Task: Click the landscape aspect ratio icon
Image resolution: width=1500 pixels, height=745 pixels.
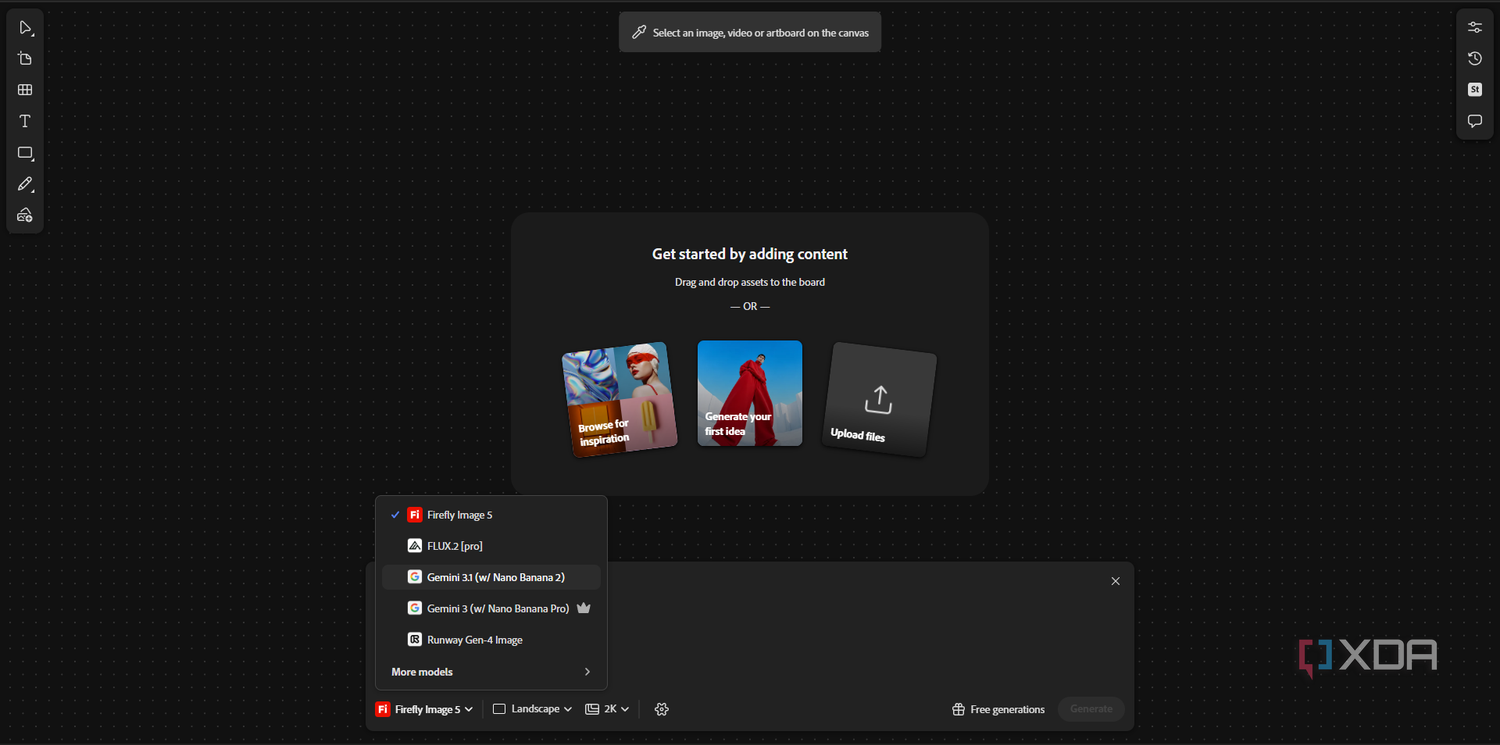Action: (x=499, y=709)
